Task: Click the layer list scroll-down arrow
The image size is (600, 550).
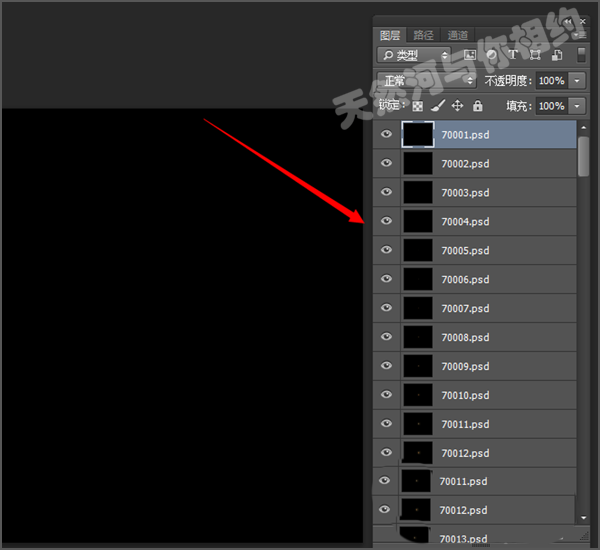Action: [584, 518]
